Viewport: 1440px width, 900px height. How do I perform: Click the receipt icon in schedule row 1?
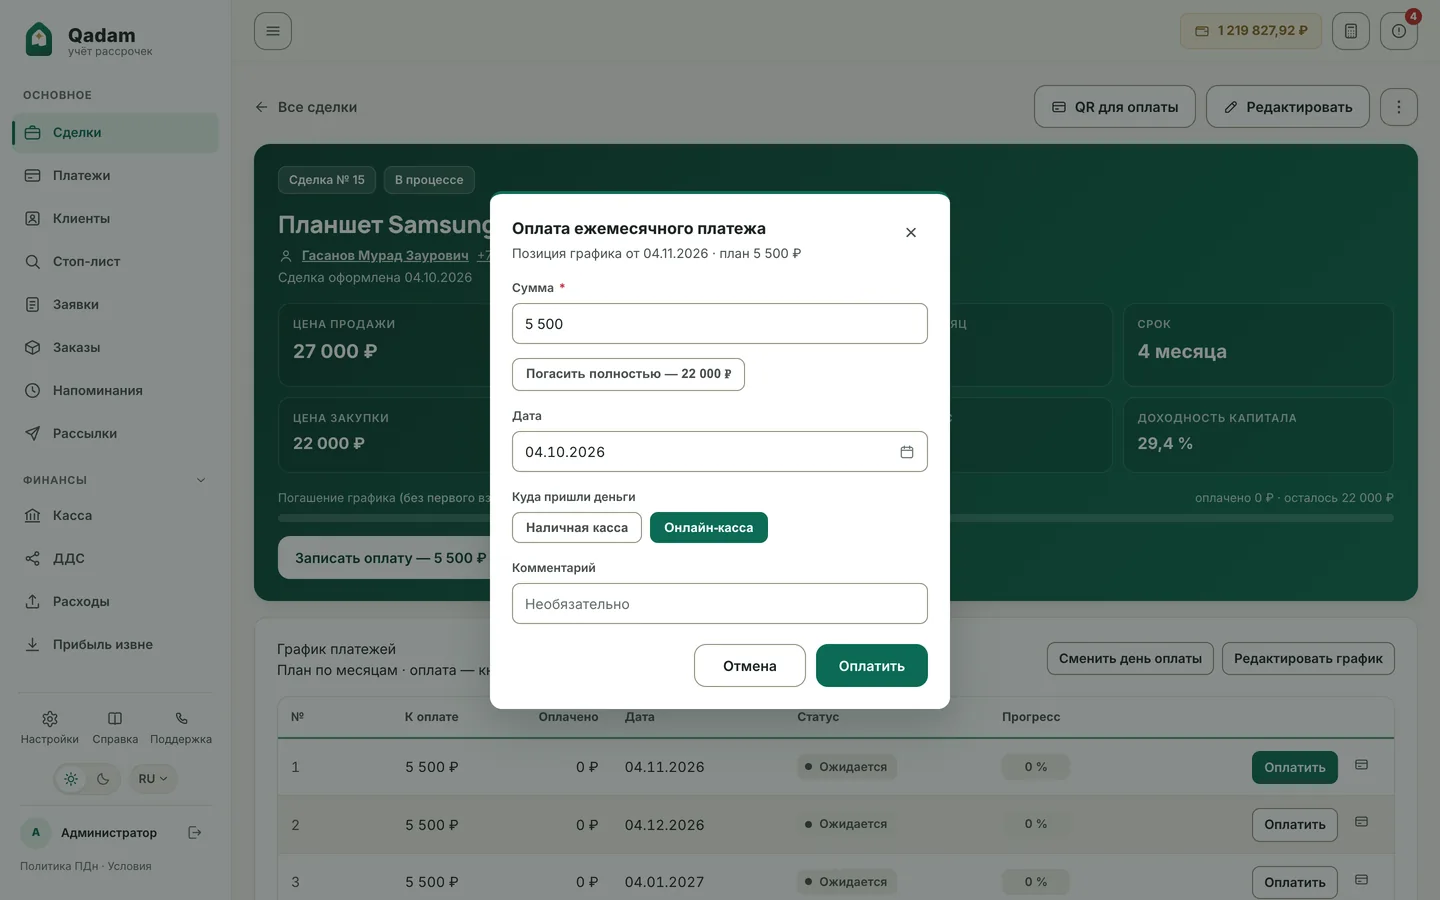pos(1361,765)
